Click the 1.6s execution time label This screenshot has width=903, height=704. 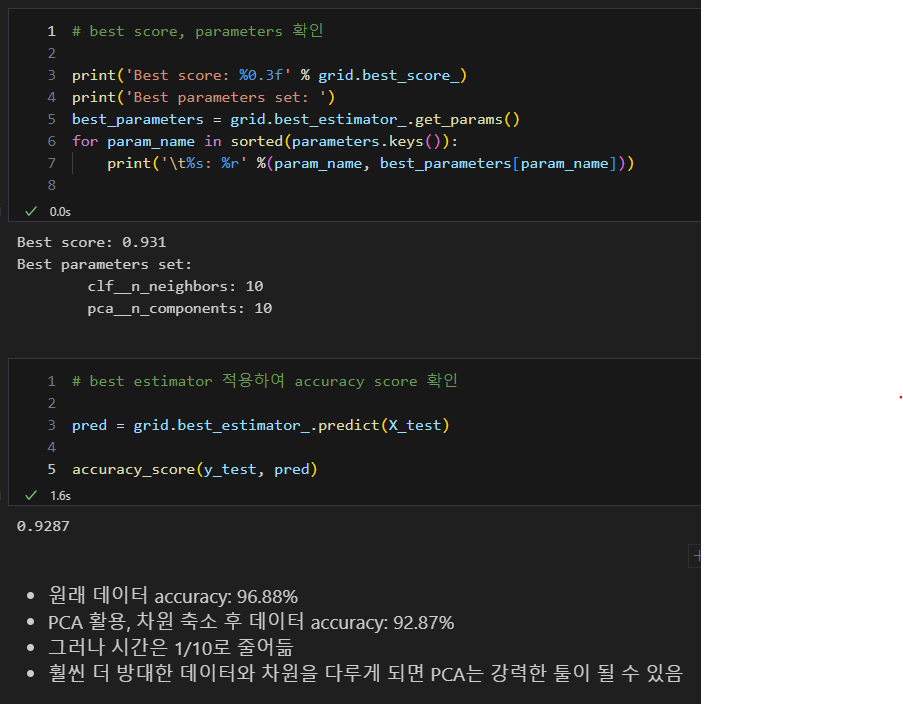pyautogui.click(x=60, y=496)
